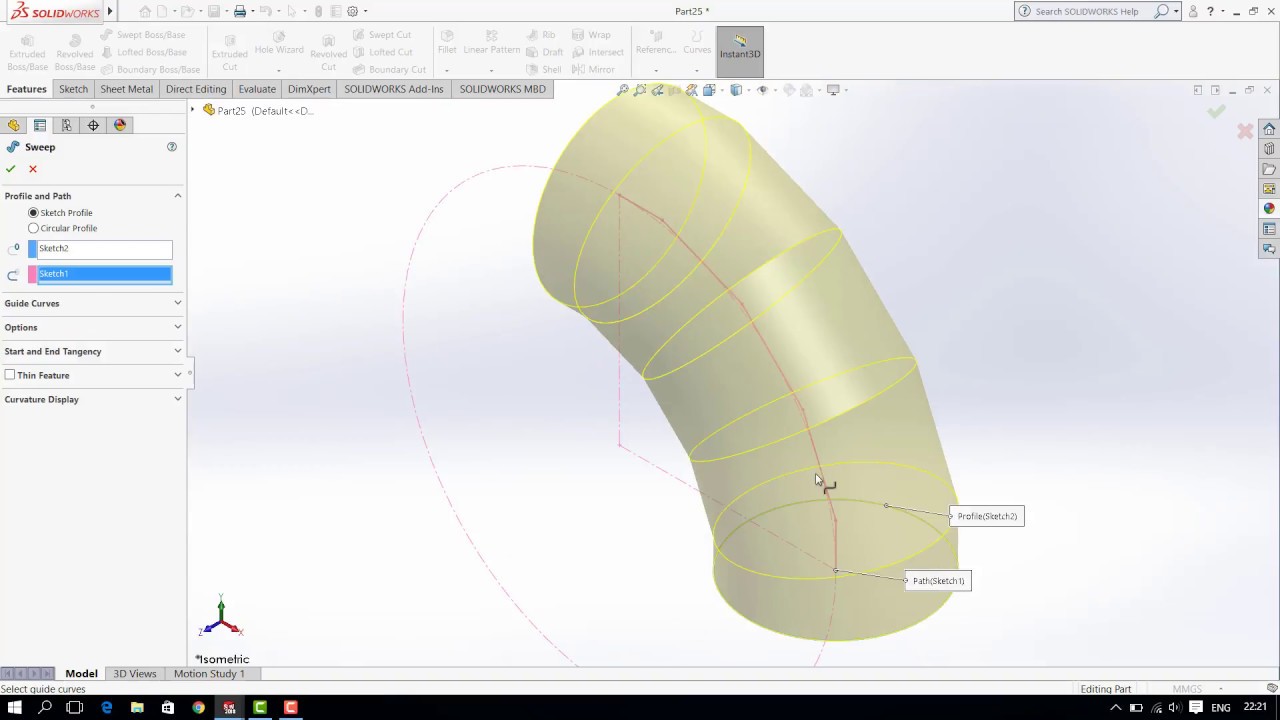The image size is (1280, 720).
Task: Cancel with the viewport corner red X
Action: (x=1245, y=131)
